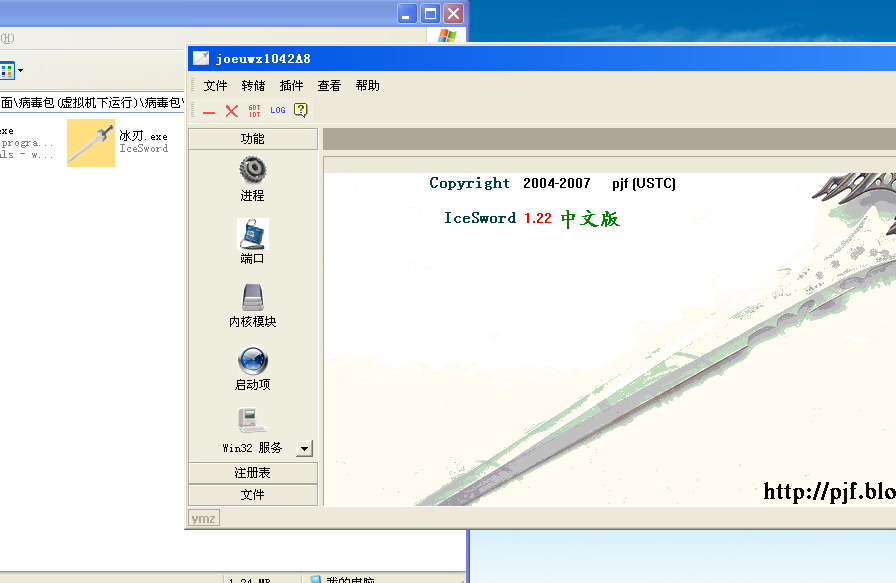
Task: Open the 转储 (Dump) menu
Action: pyautogui.click(x=253, y=86)
